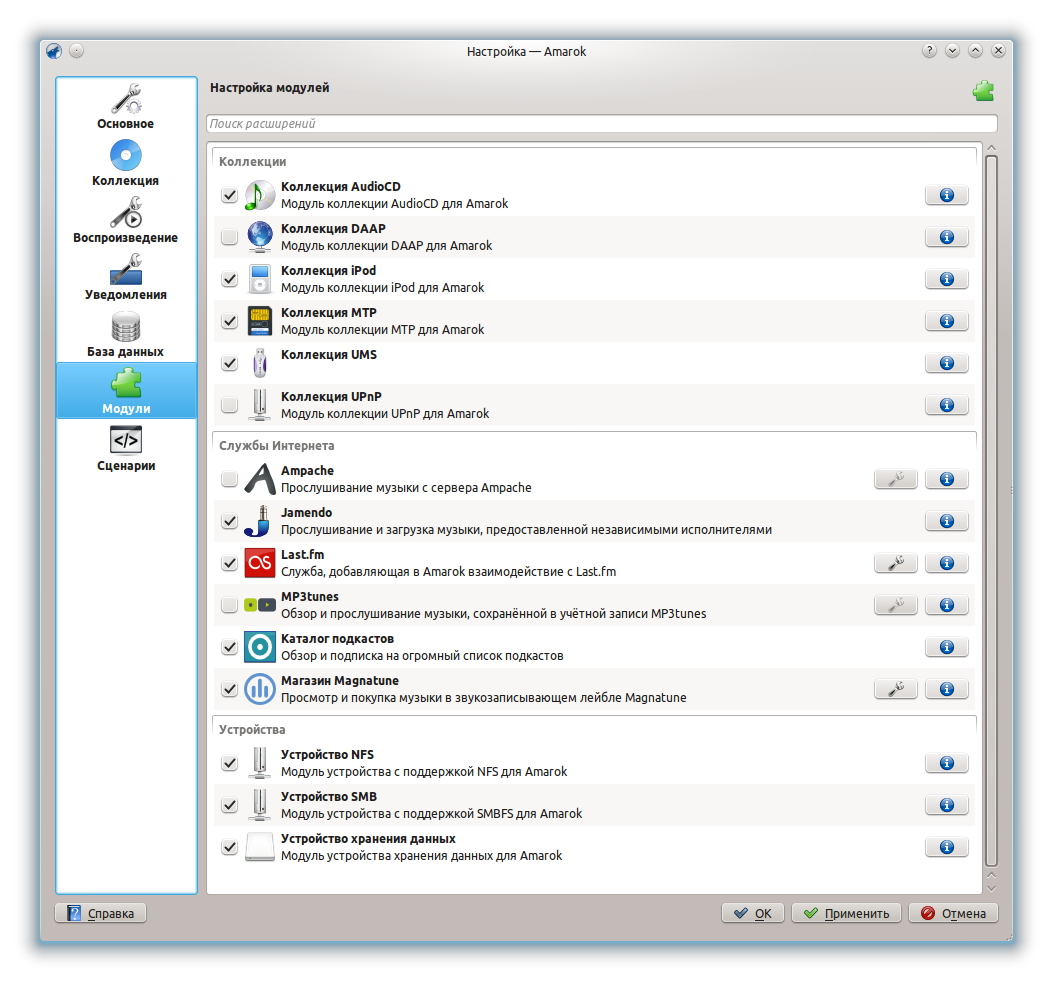The image size is (1053, 981).
Task: Confirm settings with the OK button
Action: (753, 913)
